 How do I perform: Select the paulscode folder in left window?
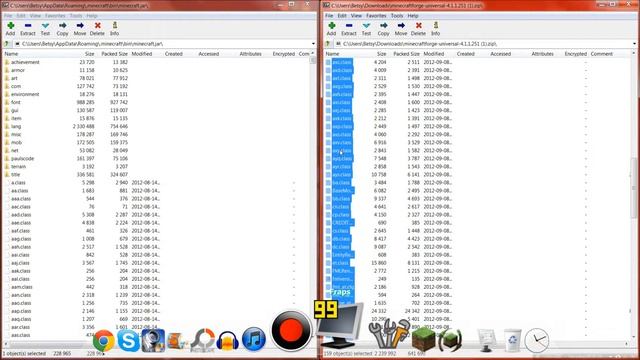coord(22,158)
